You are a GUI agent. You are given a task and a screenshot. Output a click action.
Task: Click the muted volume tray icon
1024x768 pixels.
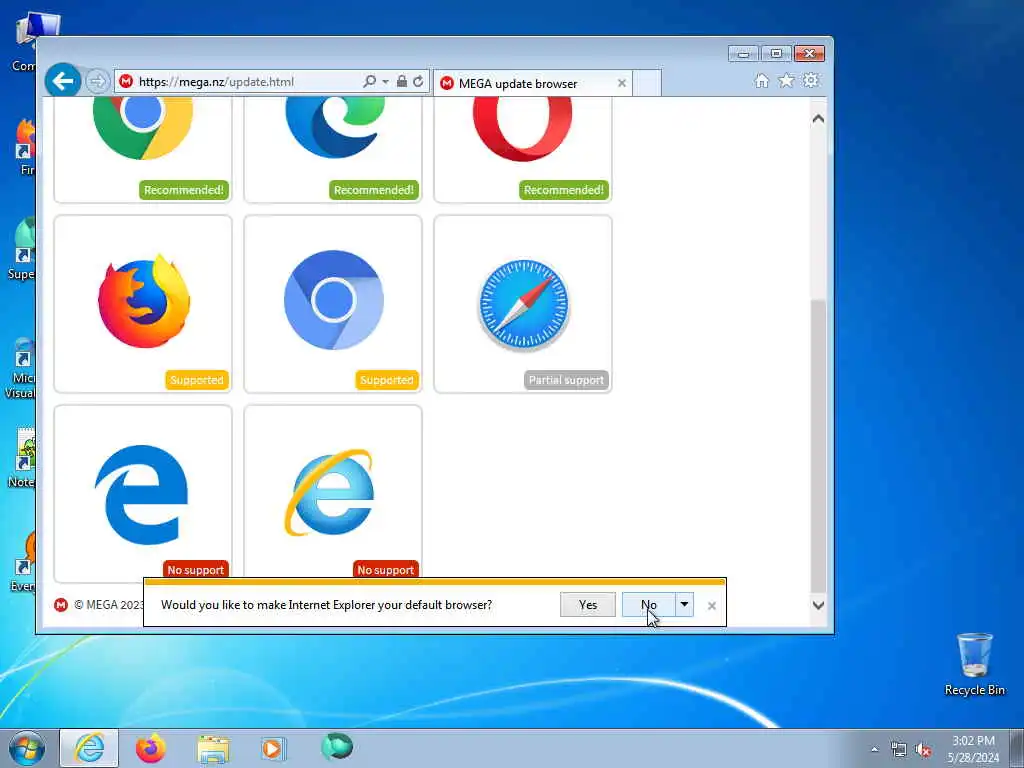click(x=923, y=750)
